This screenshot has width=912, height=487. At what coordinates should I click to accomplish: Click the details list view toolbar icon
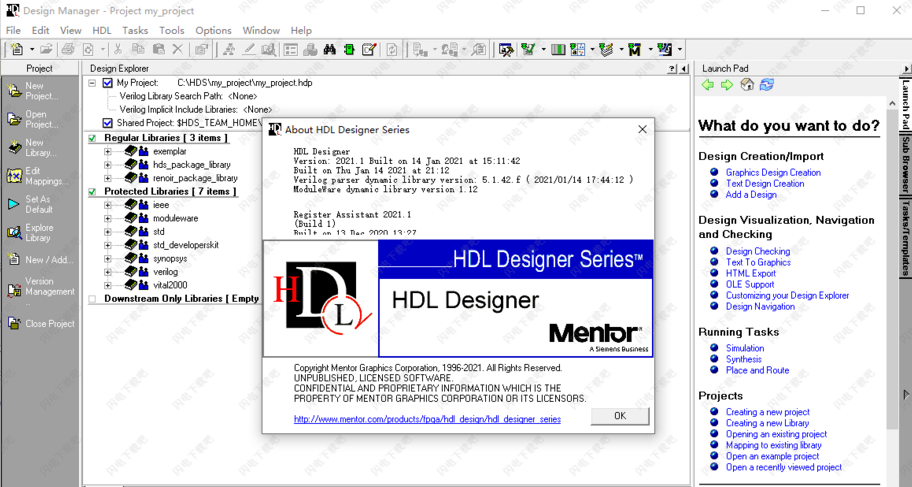tap(291, 49)
